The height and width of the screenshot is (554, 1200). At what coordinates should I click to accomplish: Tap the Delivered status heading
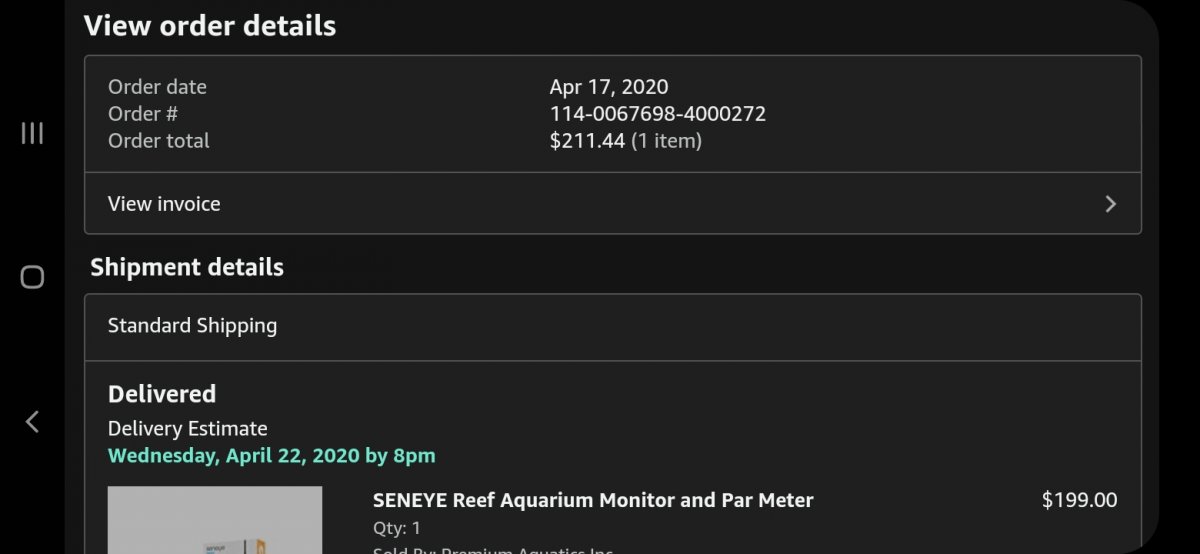[162, 394]
